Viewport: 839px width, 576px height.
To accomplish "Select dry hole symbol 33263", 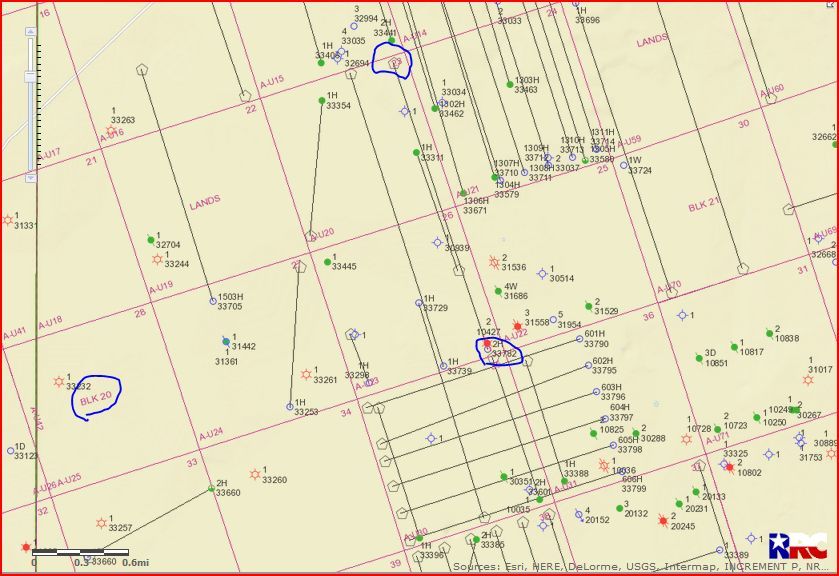I will [111, 131].
